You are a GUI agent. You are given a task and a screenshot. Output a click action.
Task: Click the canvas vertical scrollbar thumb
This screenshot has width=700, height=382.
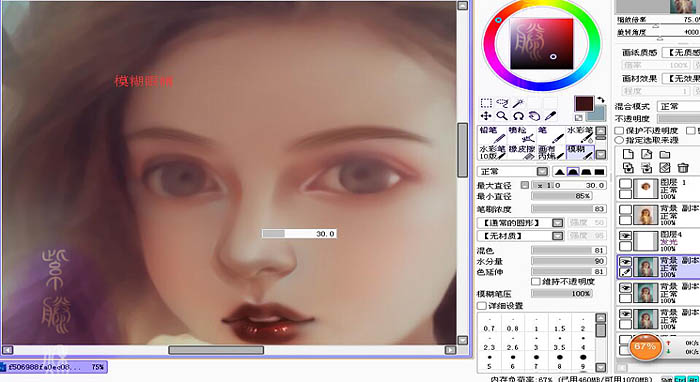point(462,149)
